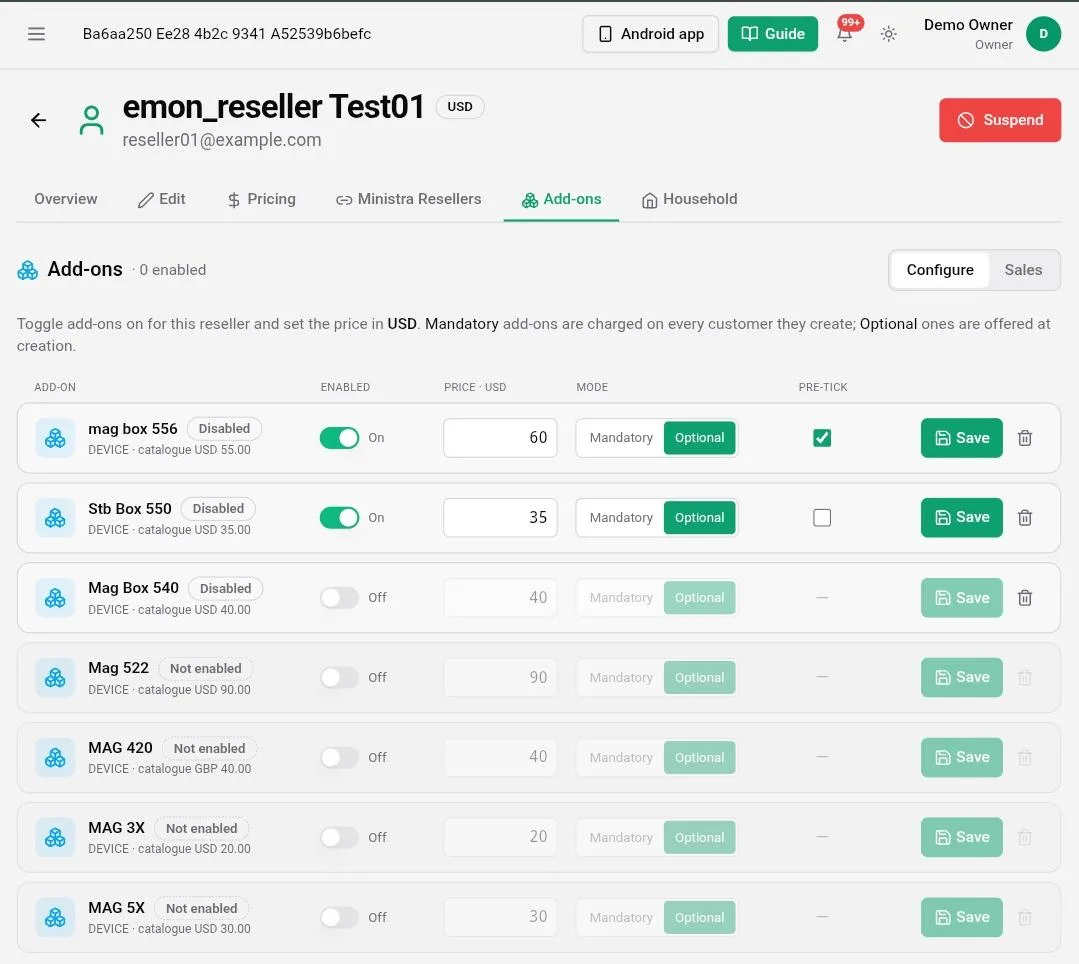This screenshot has width=1079, height=964.
Task: Save the MAG 5X add-on
Action: point(961,917)
